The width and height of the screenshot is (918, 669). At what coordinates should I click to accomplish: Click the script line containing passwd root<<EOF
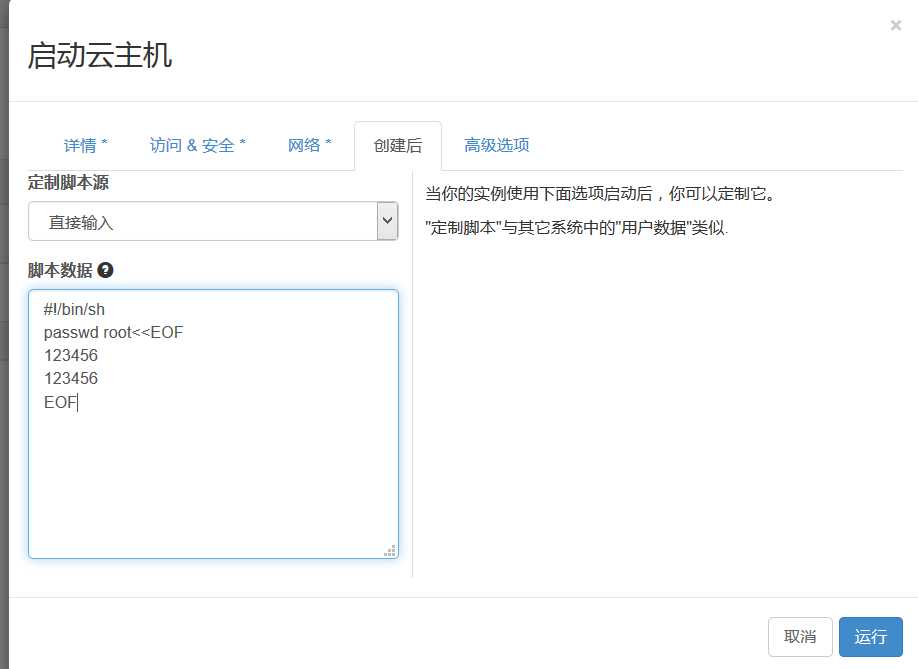pos(113,332)
